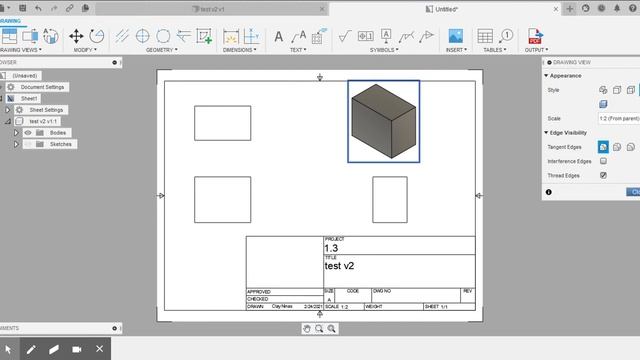The width and height of the screenshot is (640, 360).
Task: Click the Undo arrow
Action: coord(38,8)
